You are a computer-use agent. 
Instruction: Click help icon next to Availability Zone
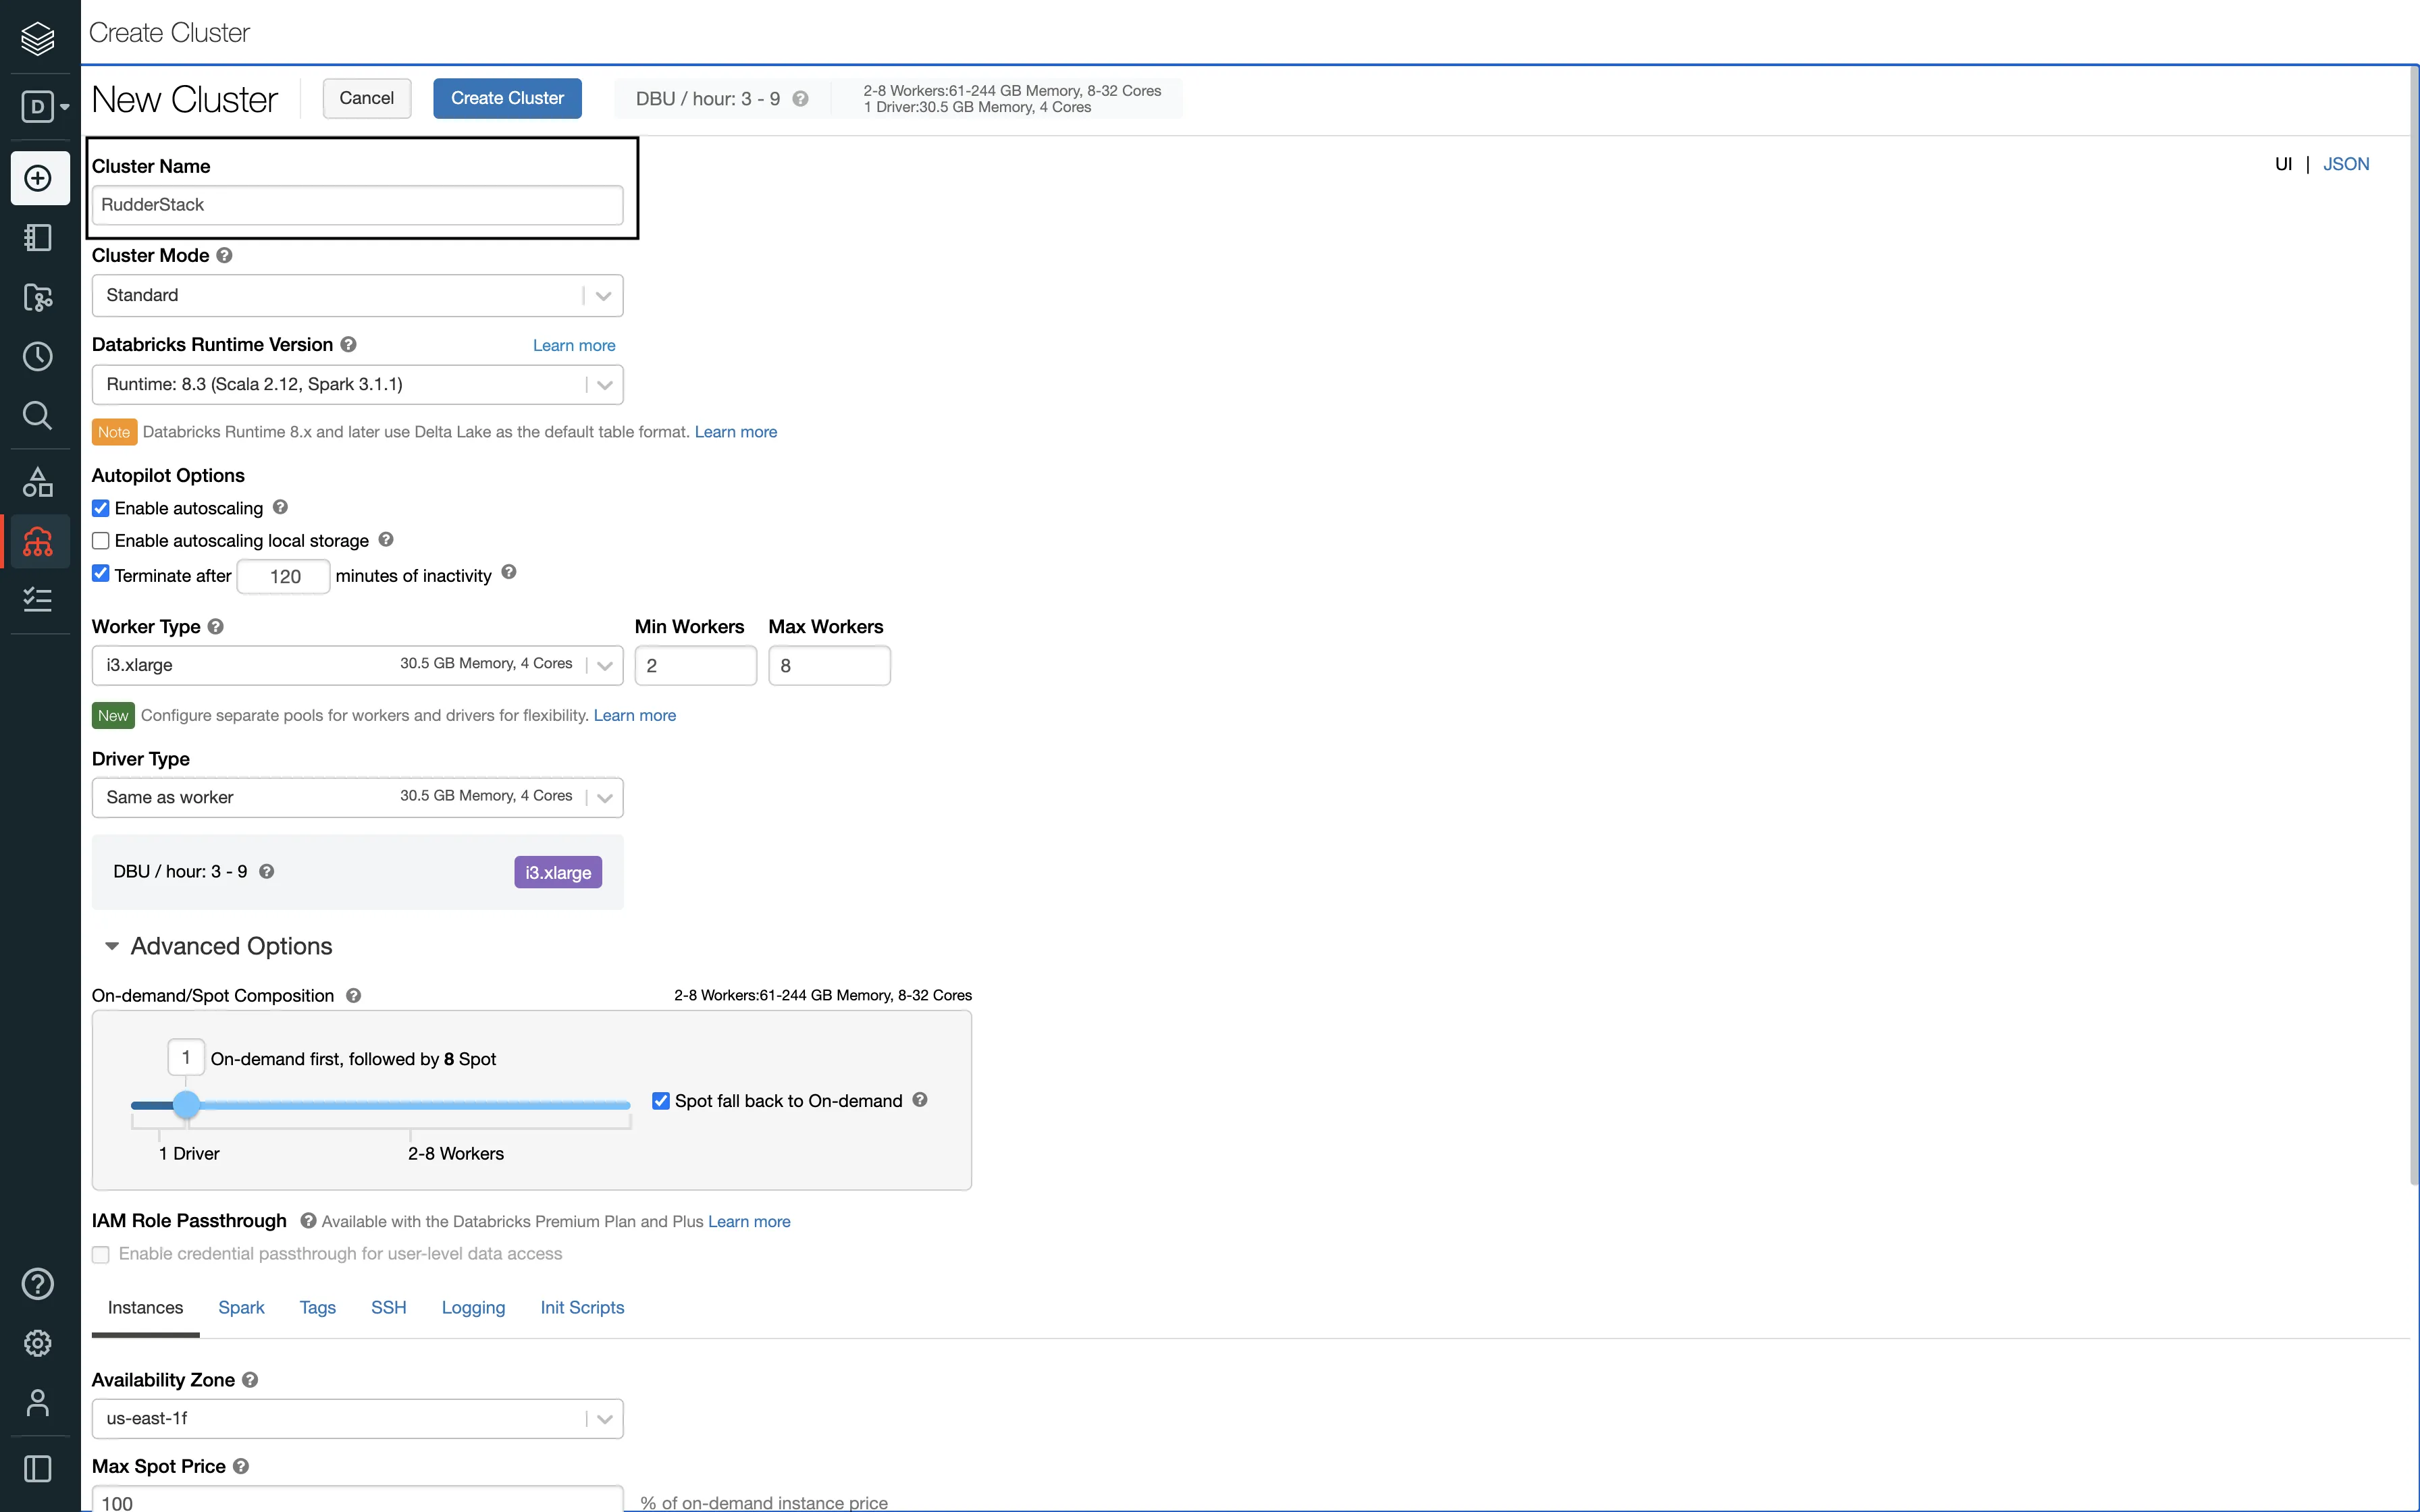(x=250, y=1379)
